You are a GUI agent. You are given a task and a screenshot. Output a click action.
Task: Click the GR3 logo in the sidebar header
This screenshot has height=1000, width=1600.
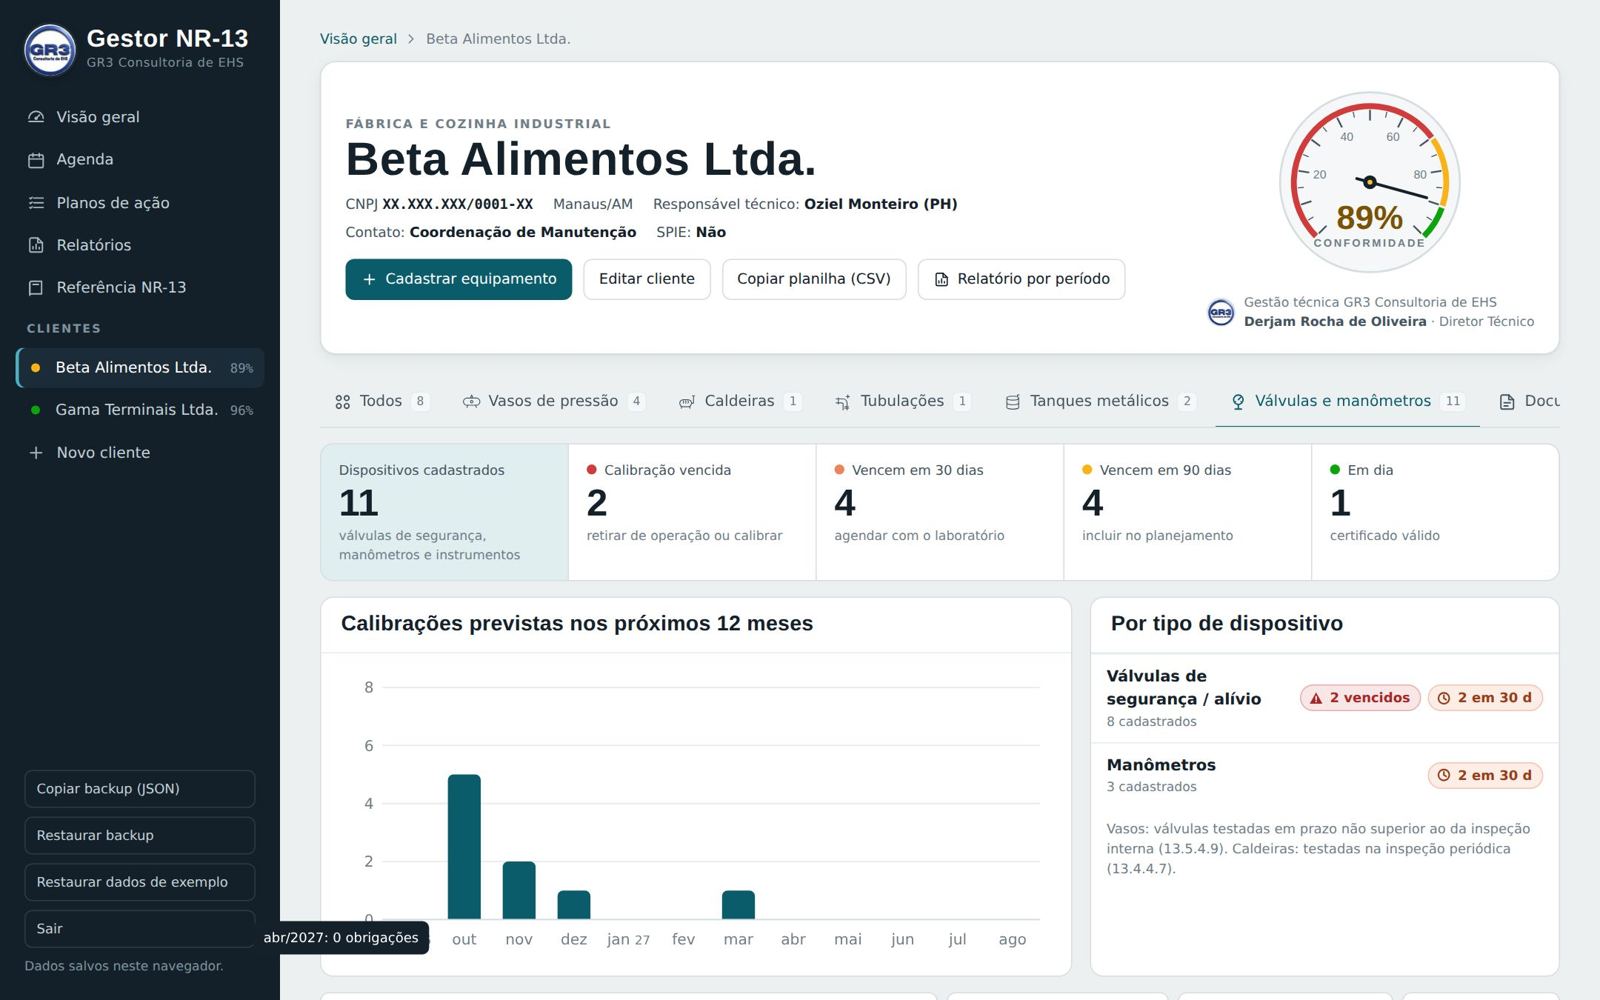point(49,50)
